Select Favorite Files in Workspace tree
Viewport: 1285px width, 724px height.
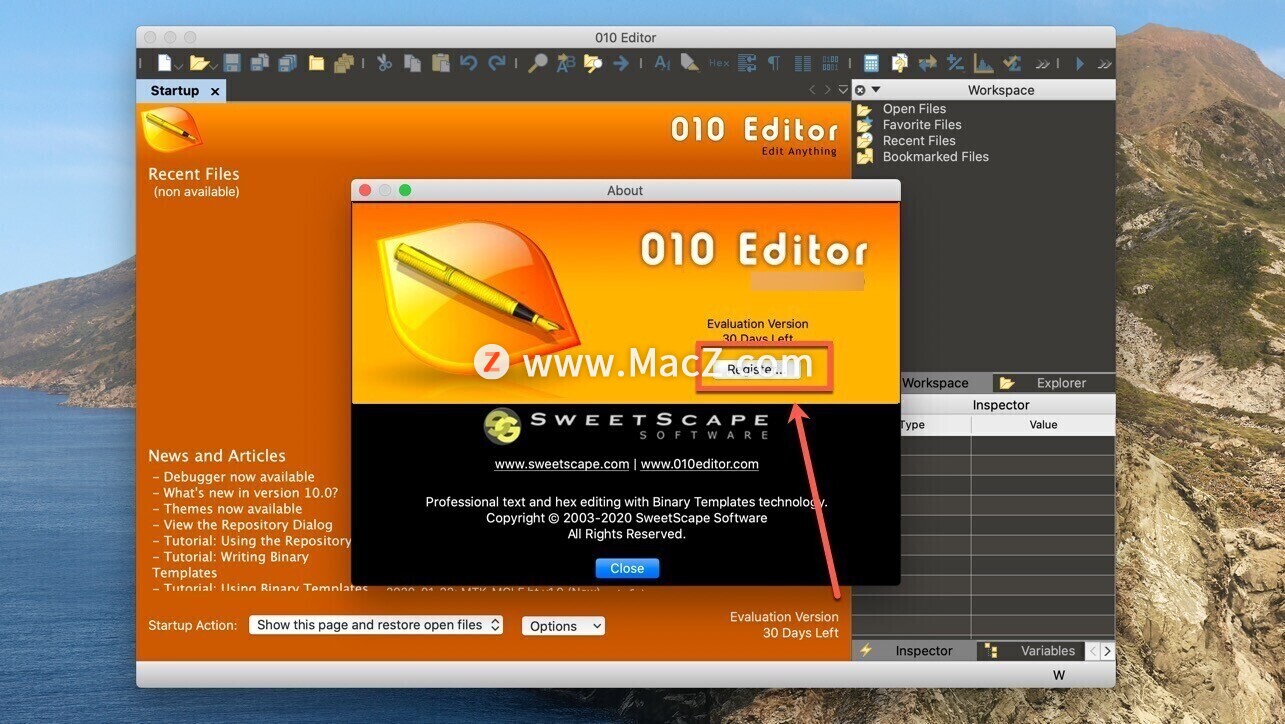(921, 125)
